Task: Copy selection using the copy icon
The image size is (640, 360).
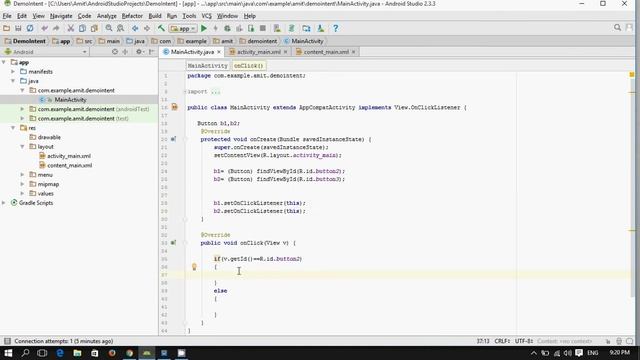Action: 82,28
